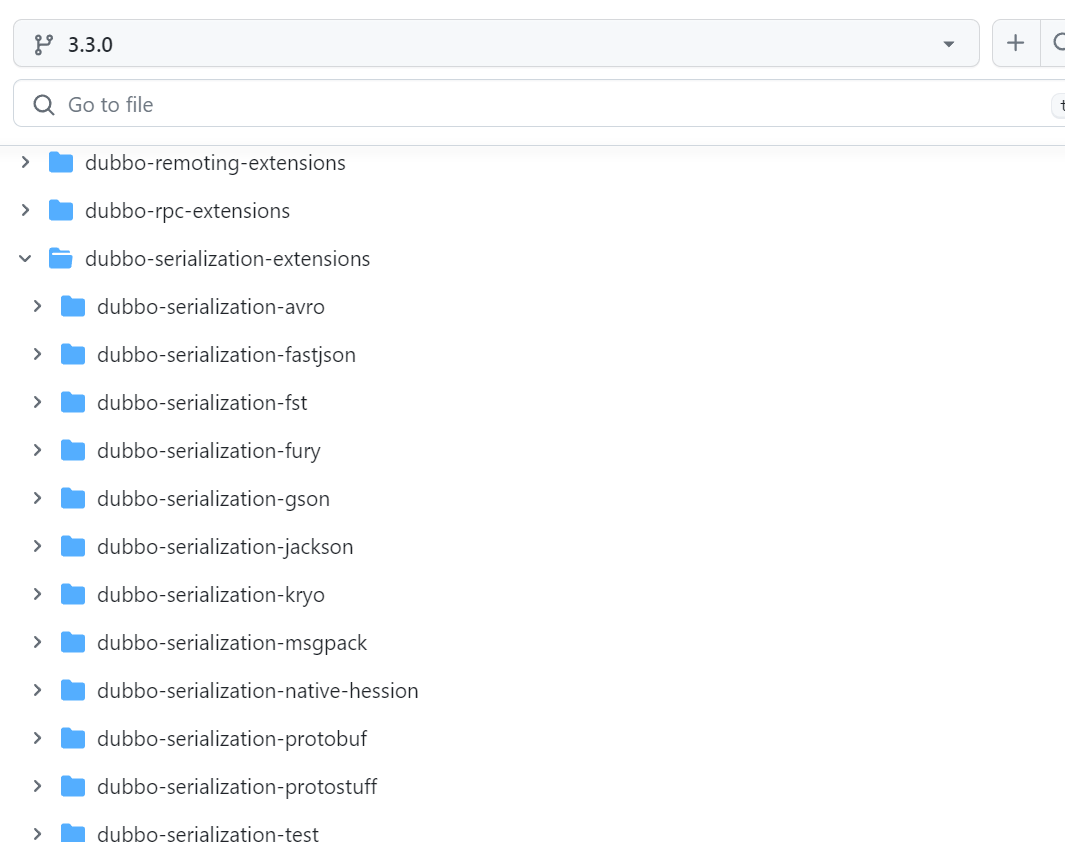The image size is (1065, 842).
Task: Open the dubbo-serialization-msgpack folder
Action: point(232,643)
